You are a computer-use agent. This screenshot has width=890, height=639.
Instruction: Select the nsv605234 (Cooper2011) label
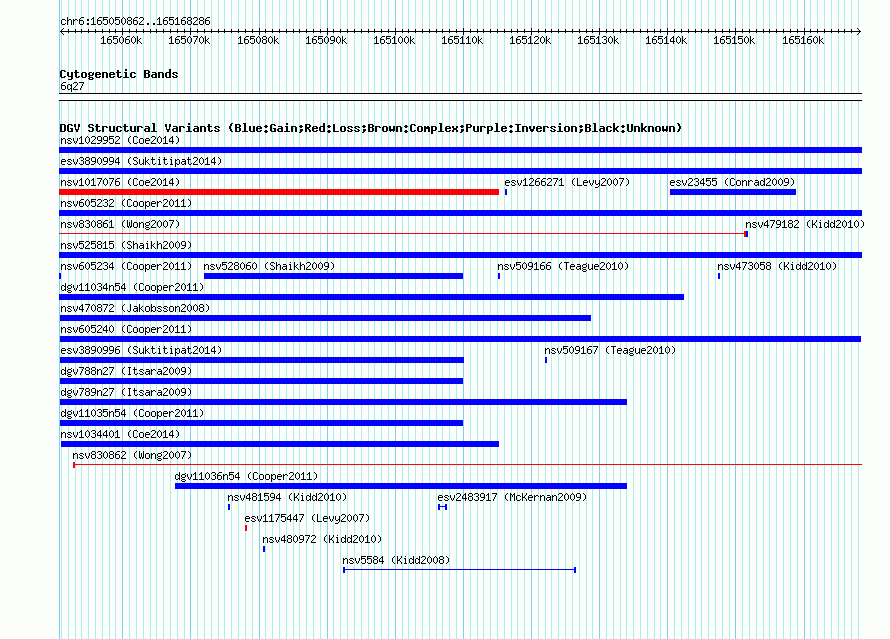[126, 266]
